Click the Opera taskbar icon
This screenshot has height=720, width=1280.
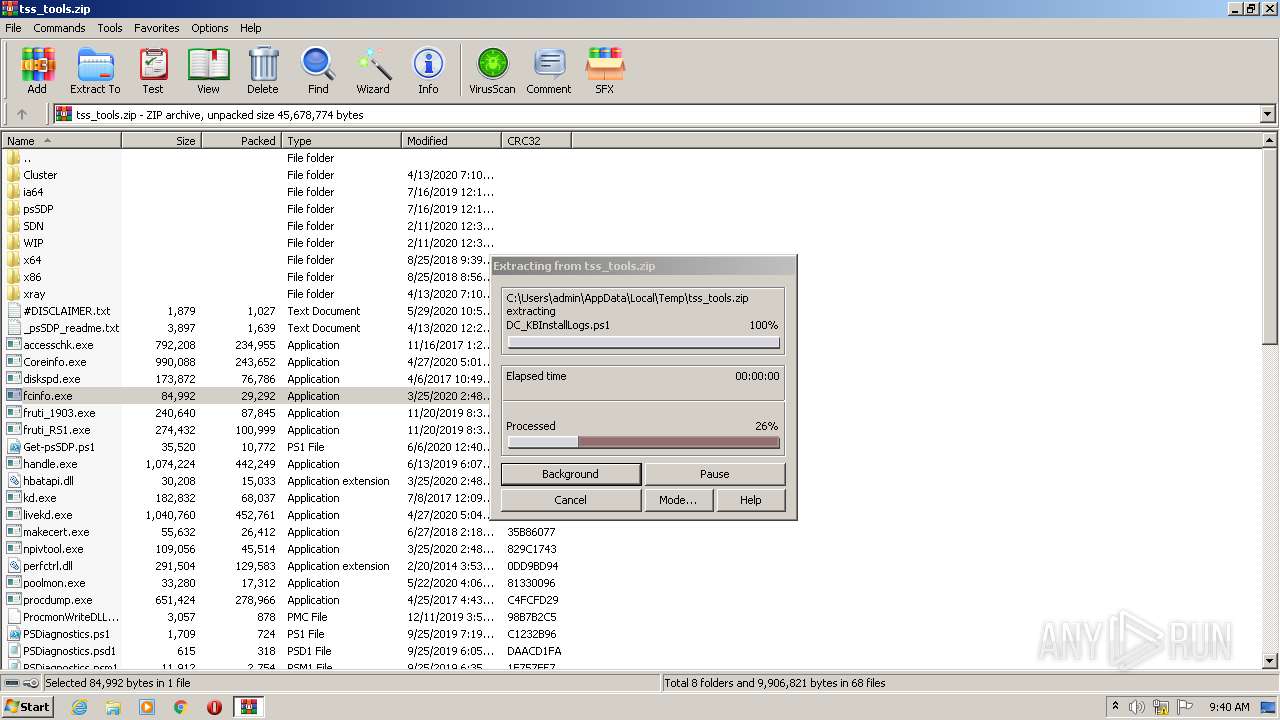pos(214,707)
